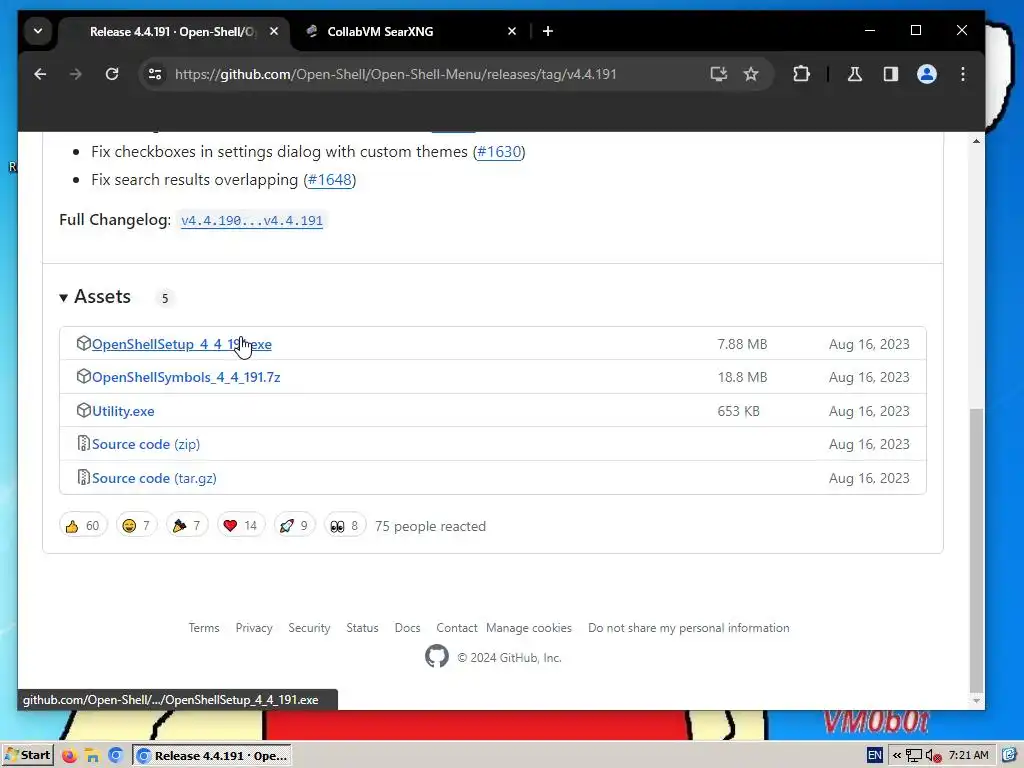Bookmark this page with the star icon
Screen dimensions: 1024x768
[x=751, y=74]
